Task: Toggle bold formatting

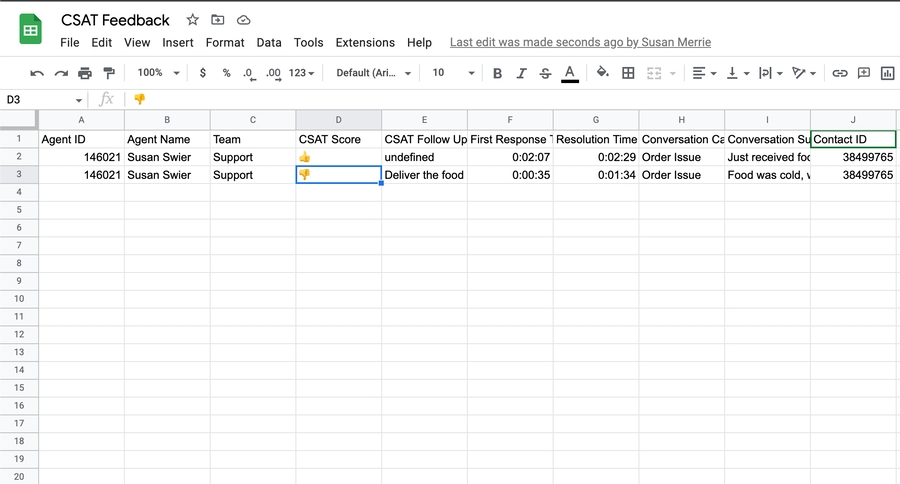Action: [497, 73]
